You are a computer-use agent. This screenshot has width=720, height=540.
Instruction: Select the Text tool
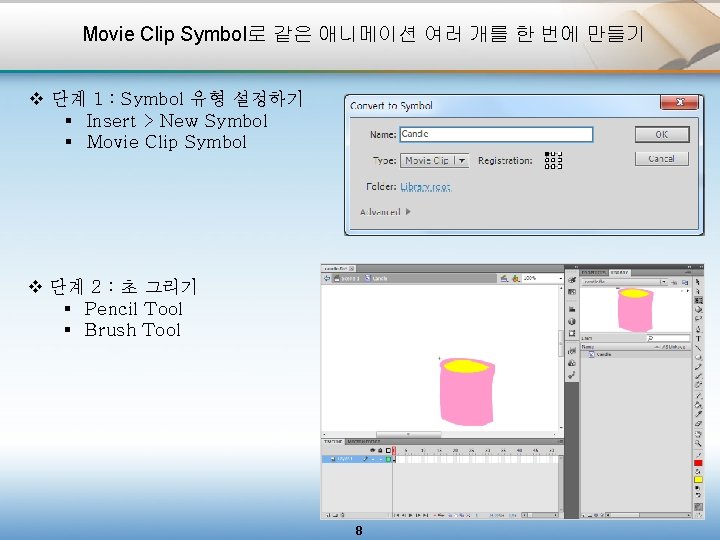pyautogui.click(x=698, y=338)
